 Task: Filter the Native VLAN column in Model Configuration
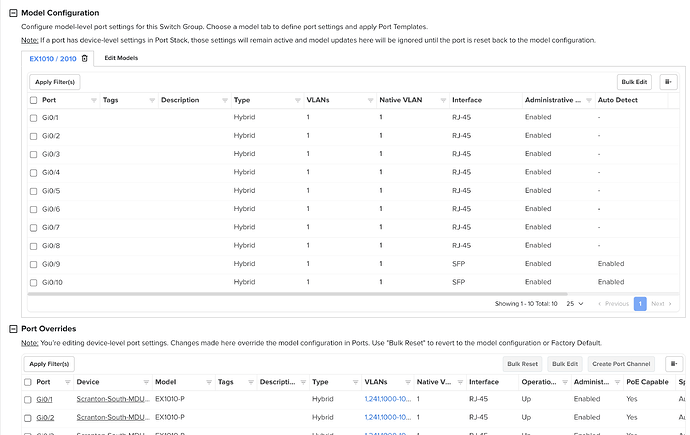[x=443, y=100]
